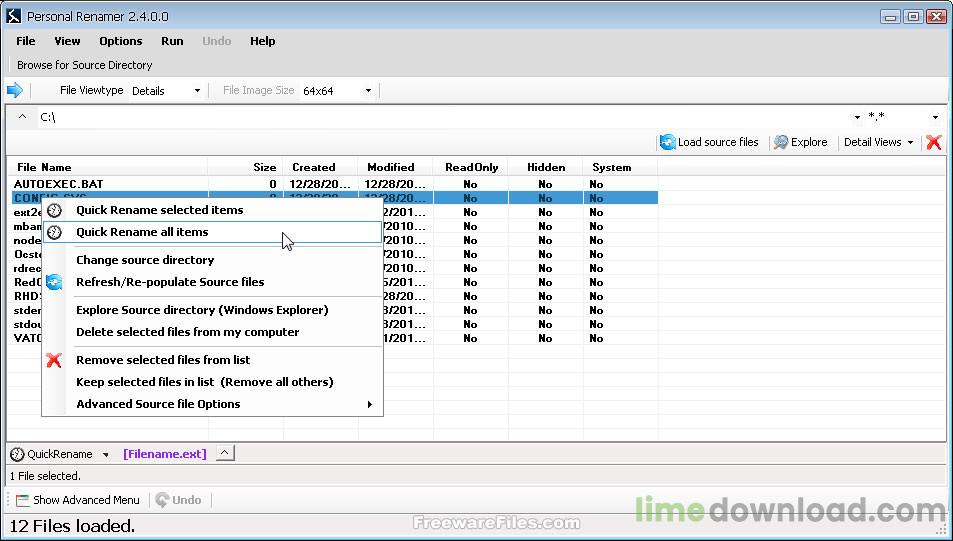Click the up caret beside the C:\ path

22,117
